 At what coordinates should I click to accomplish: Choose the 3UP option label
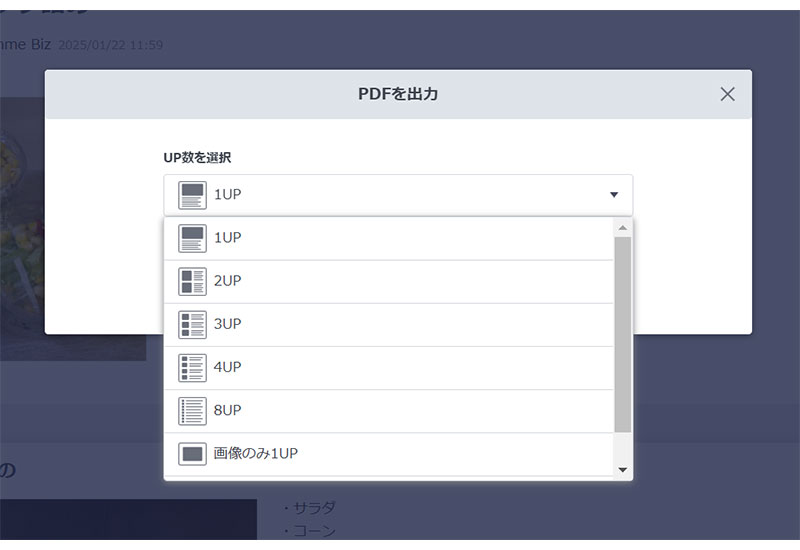pos(228,324)
